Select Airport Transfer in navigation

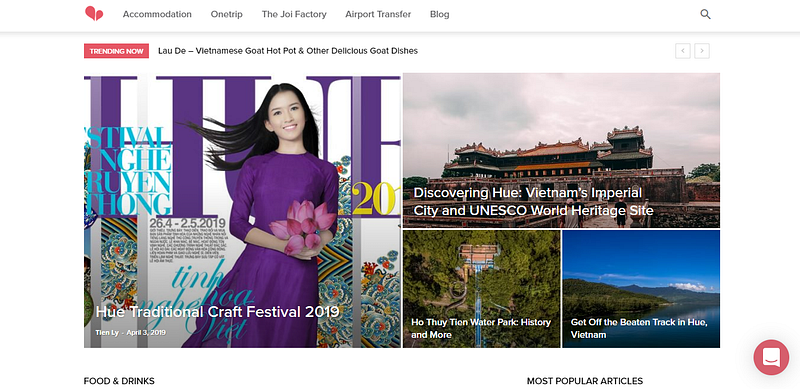click(x=378, y=14)
